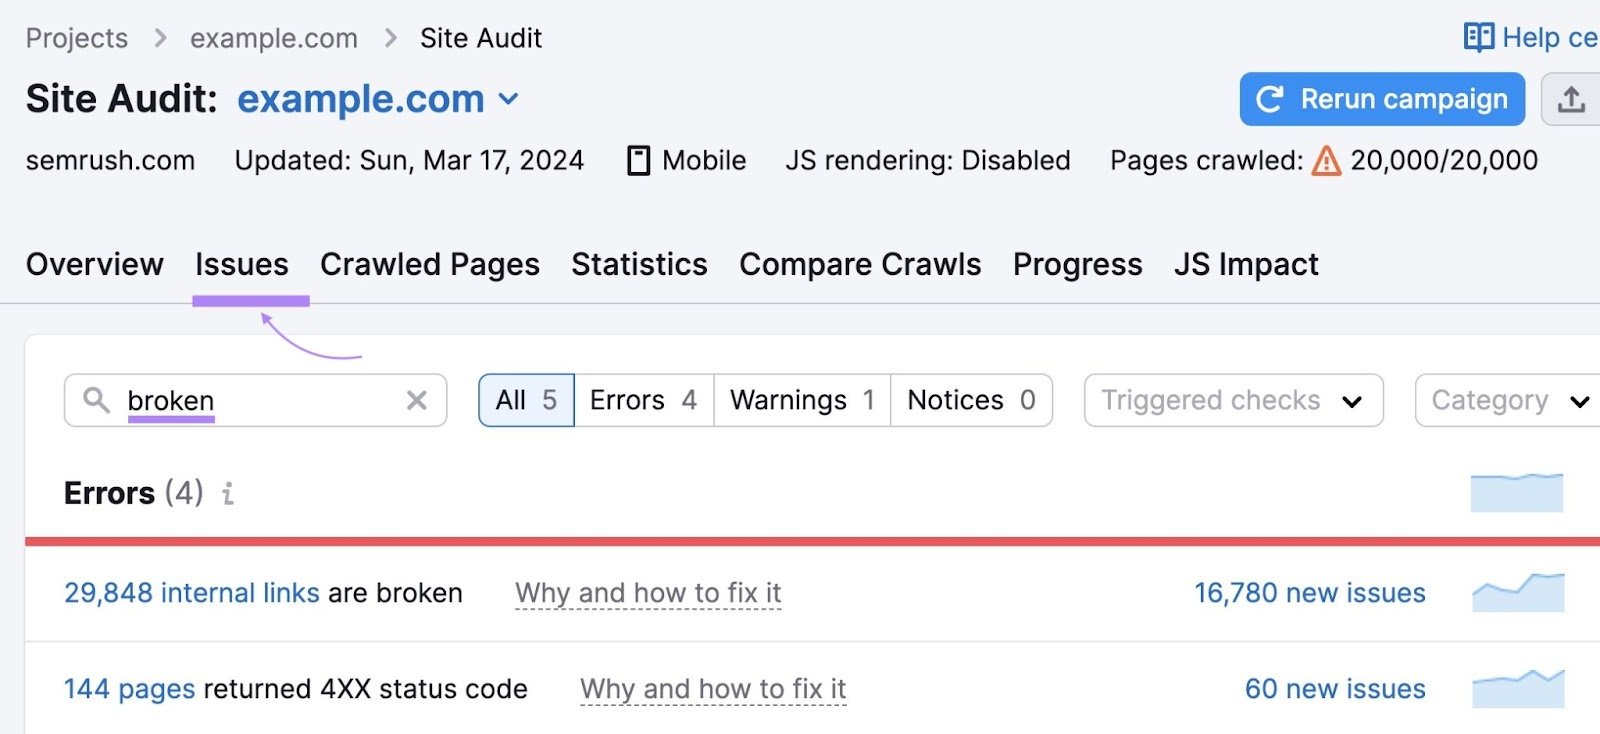Screen dimensions: 1600x734
Task: Show only Notices issues
Action: 970,401
